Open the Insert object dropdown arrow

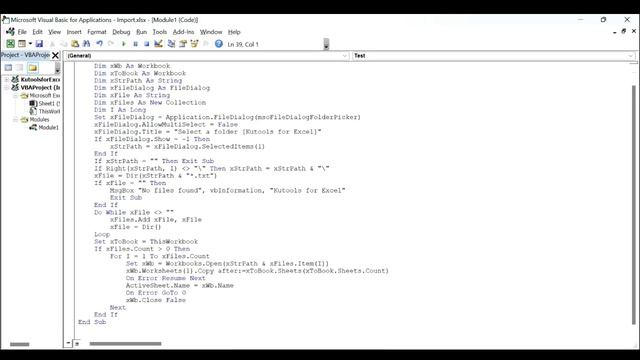click(30, 44)
